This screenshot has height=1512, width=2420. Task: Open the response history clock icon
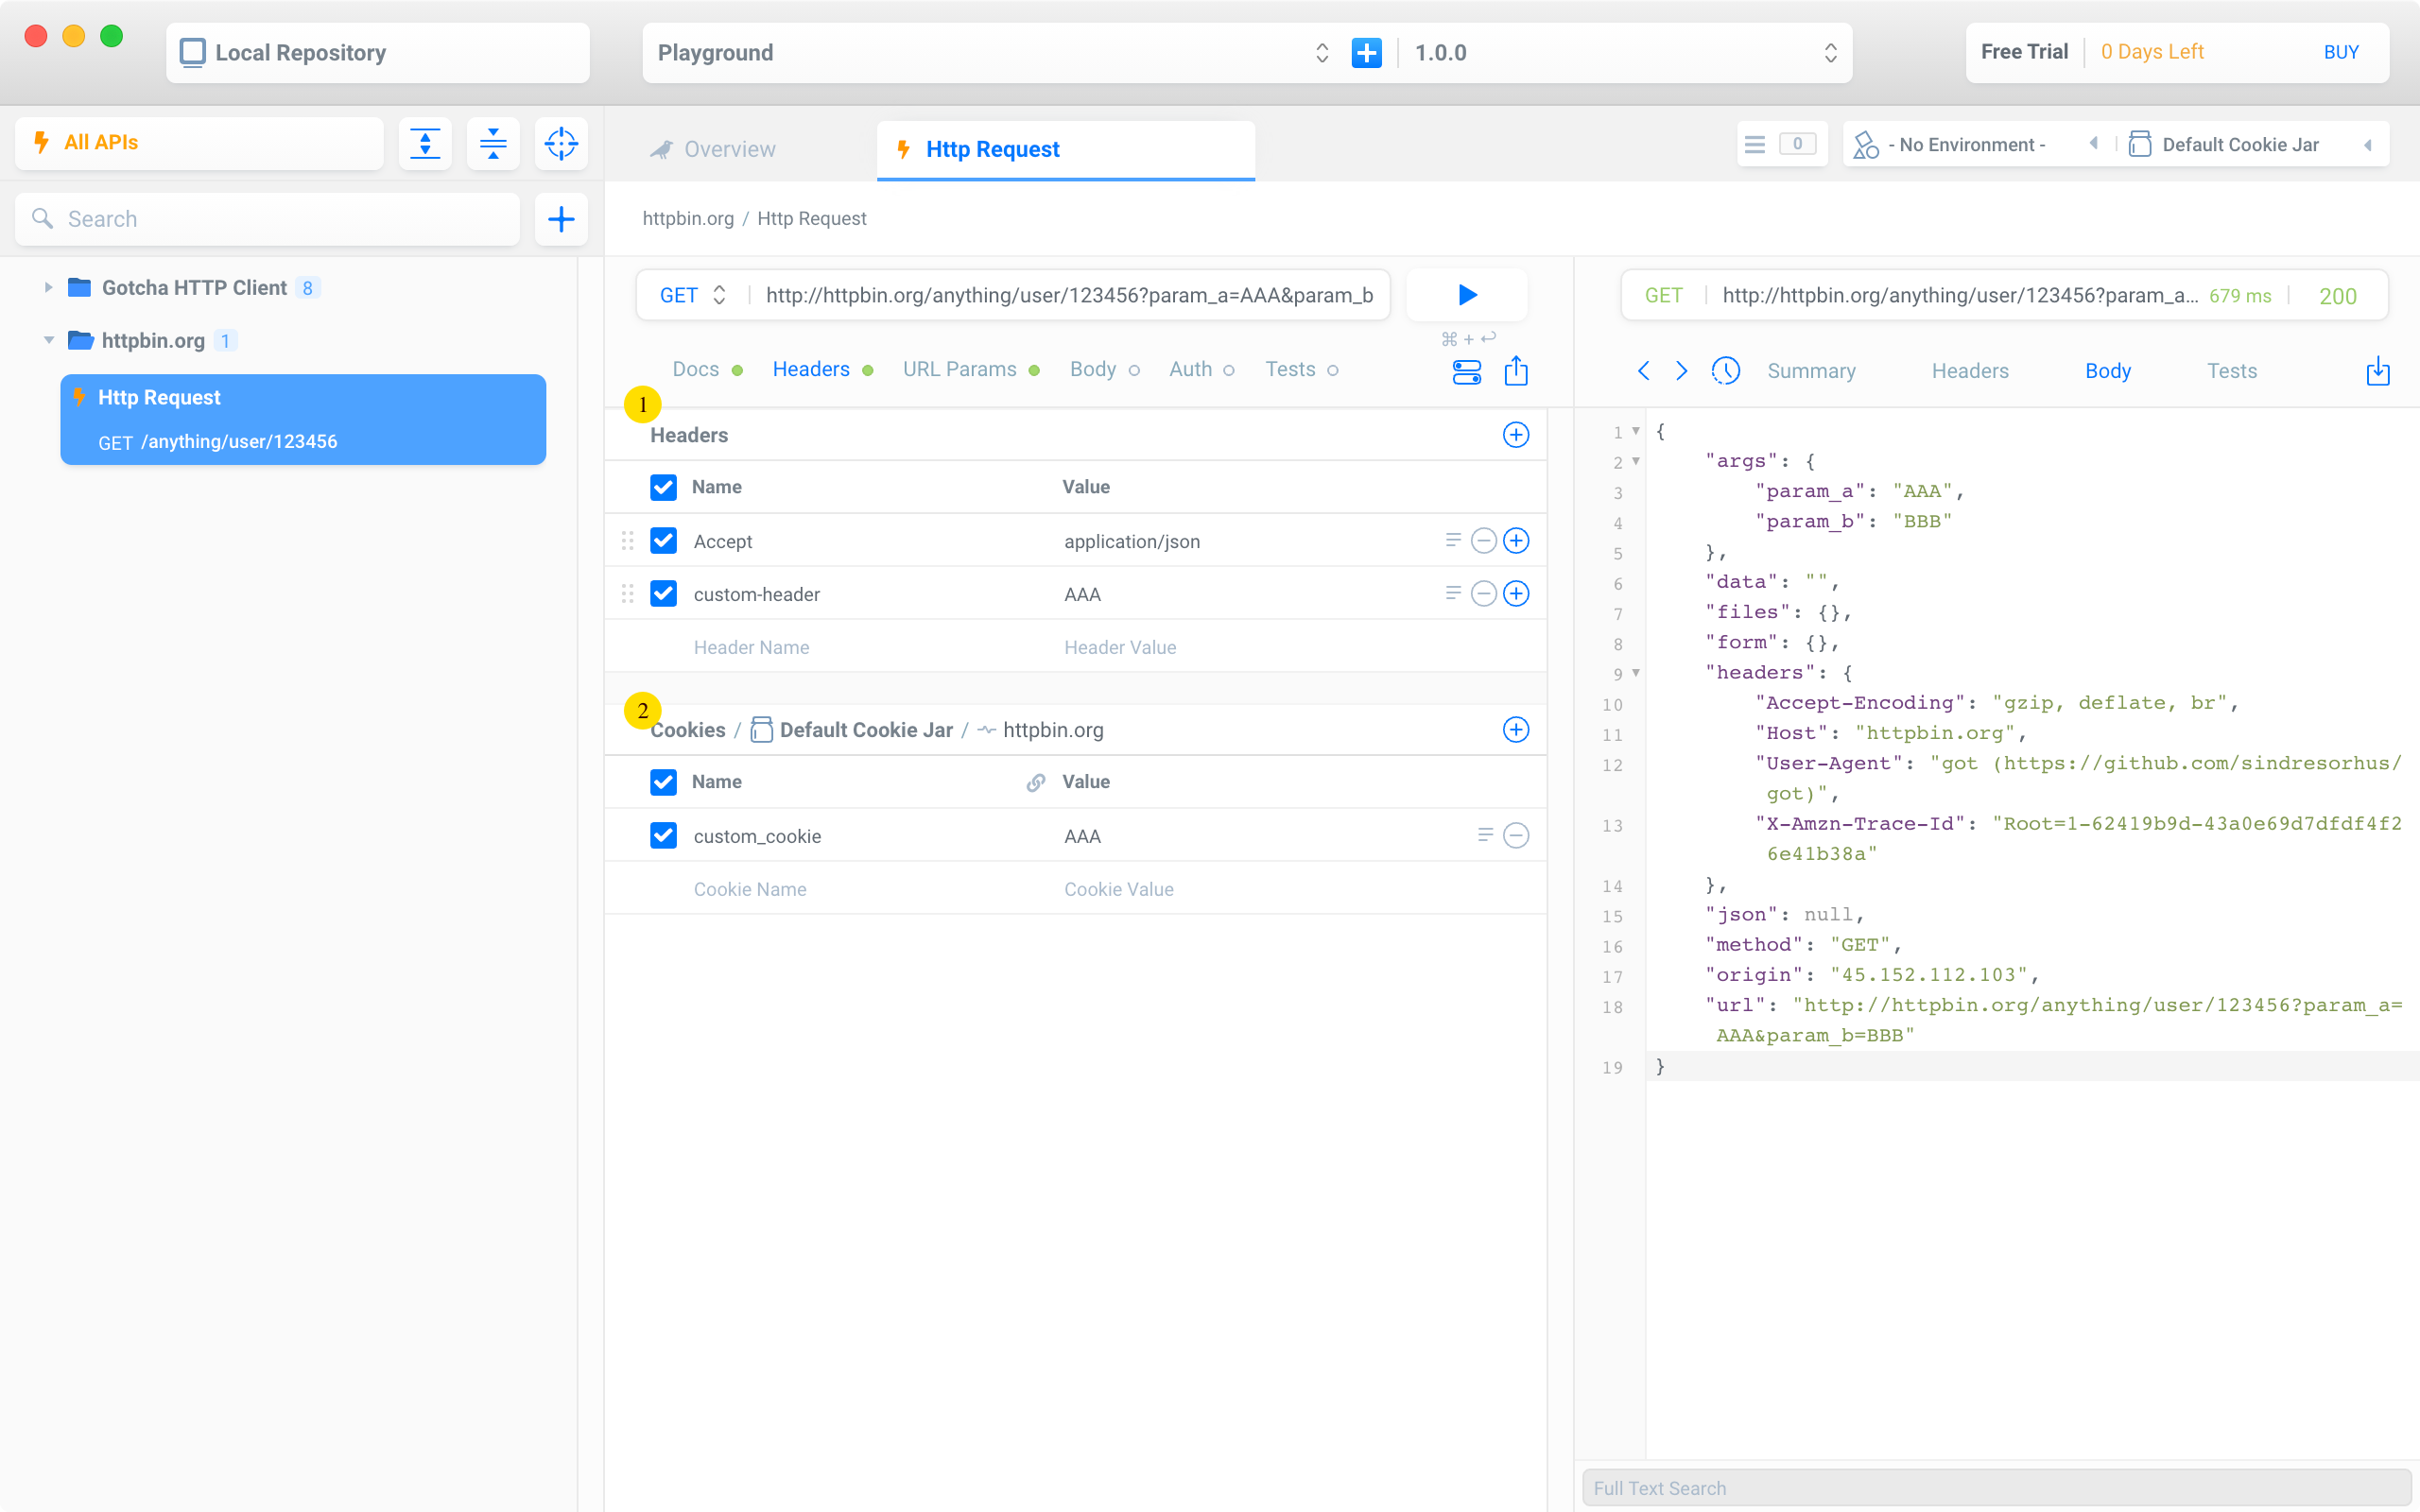click(1725, 371)
